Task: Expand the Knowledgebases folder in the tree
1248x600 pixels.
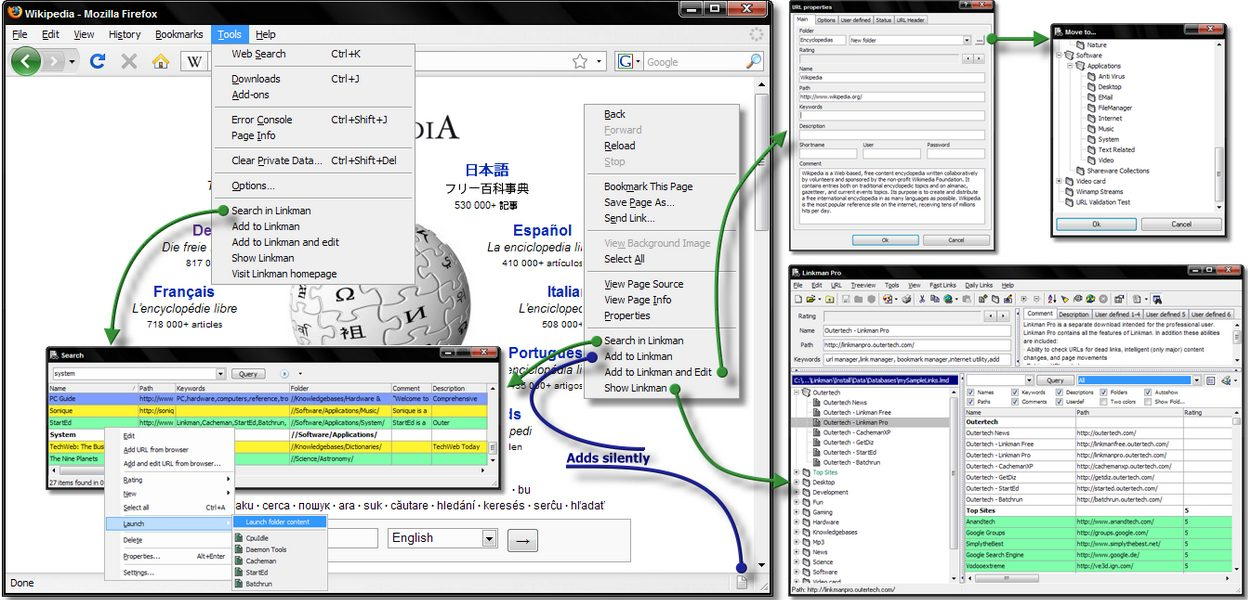Action: pyautogui.click(x=795, y=532)
